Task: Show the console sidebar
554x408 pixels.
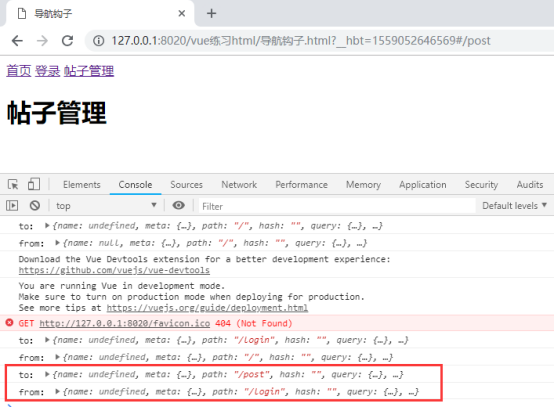Action: pyautogui.click(x=12, y=206)
